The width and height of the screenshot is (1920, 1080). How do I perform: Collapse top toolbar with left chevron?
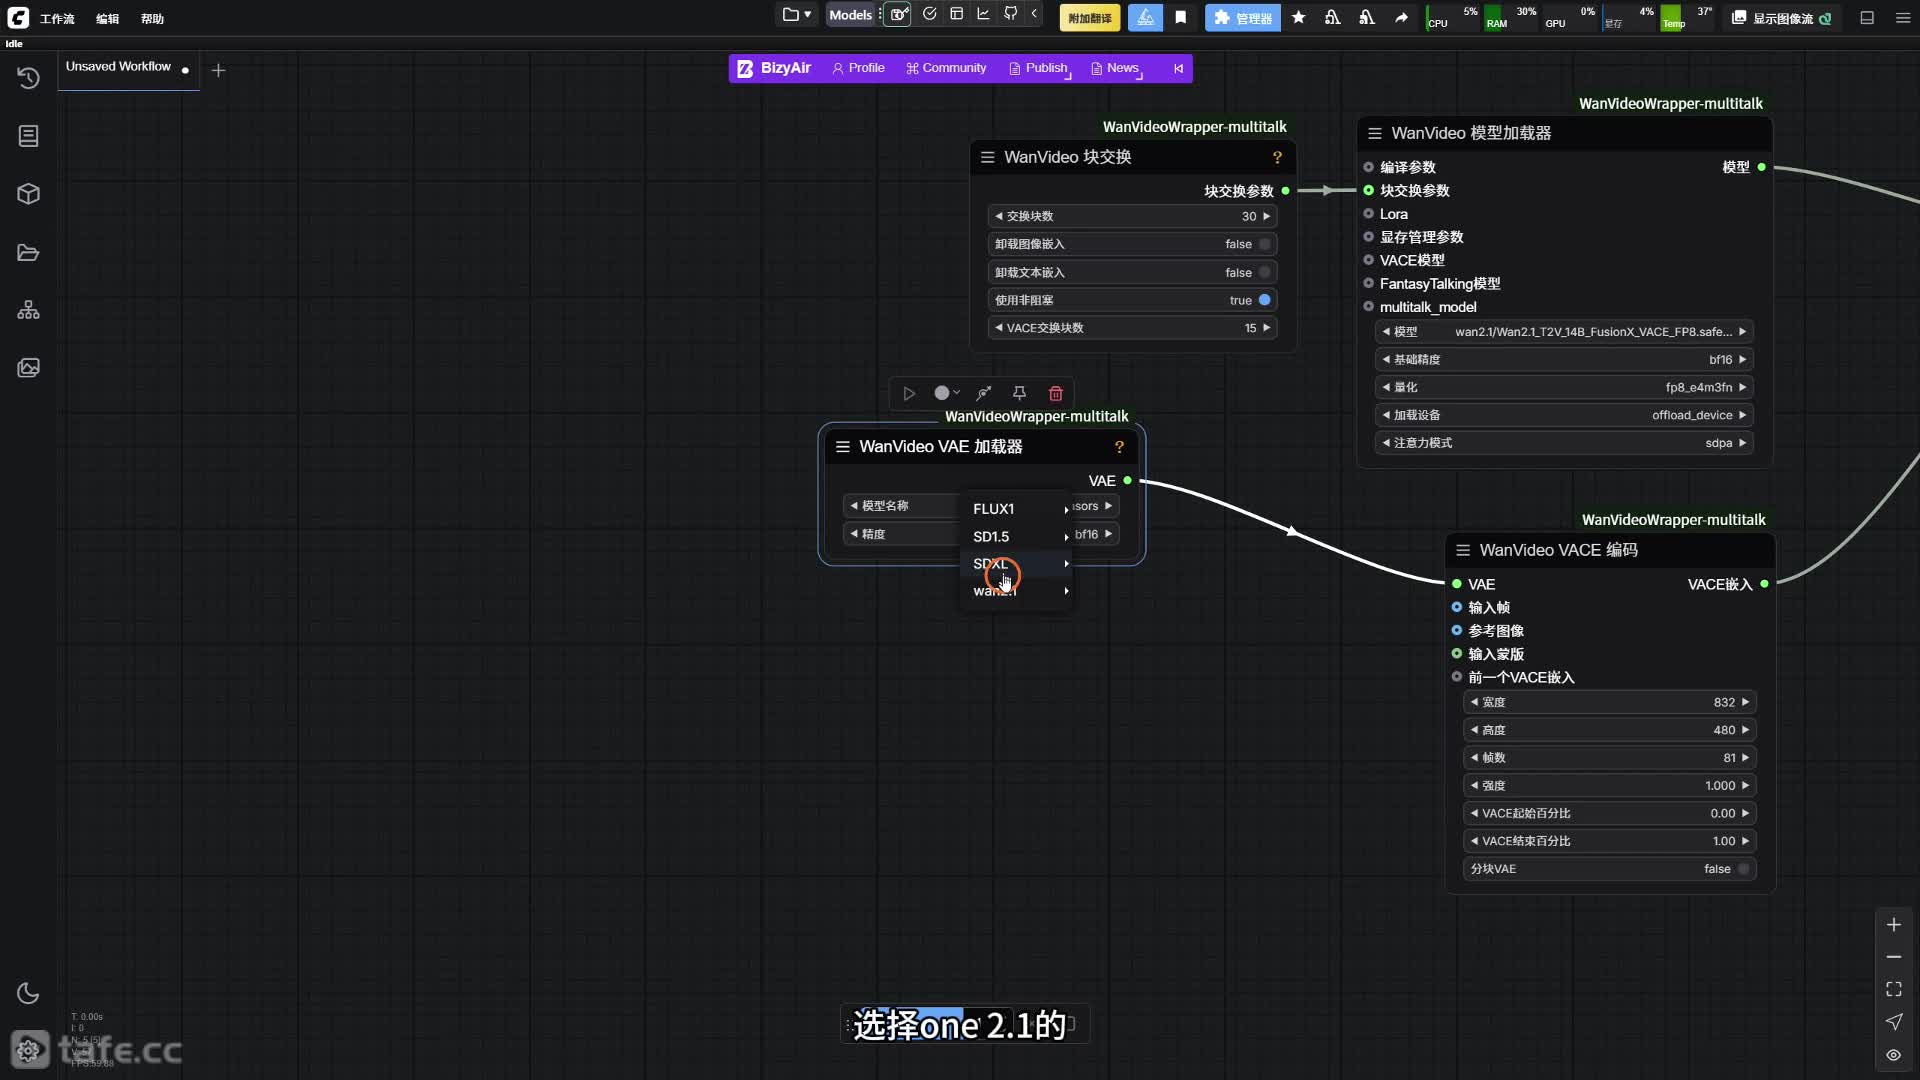1034,14
